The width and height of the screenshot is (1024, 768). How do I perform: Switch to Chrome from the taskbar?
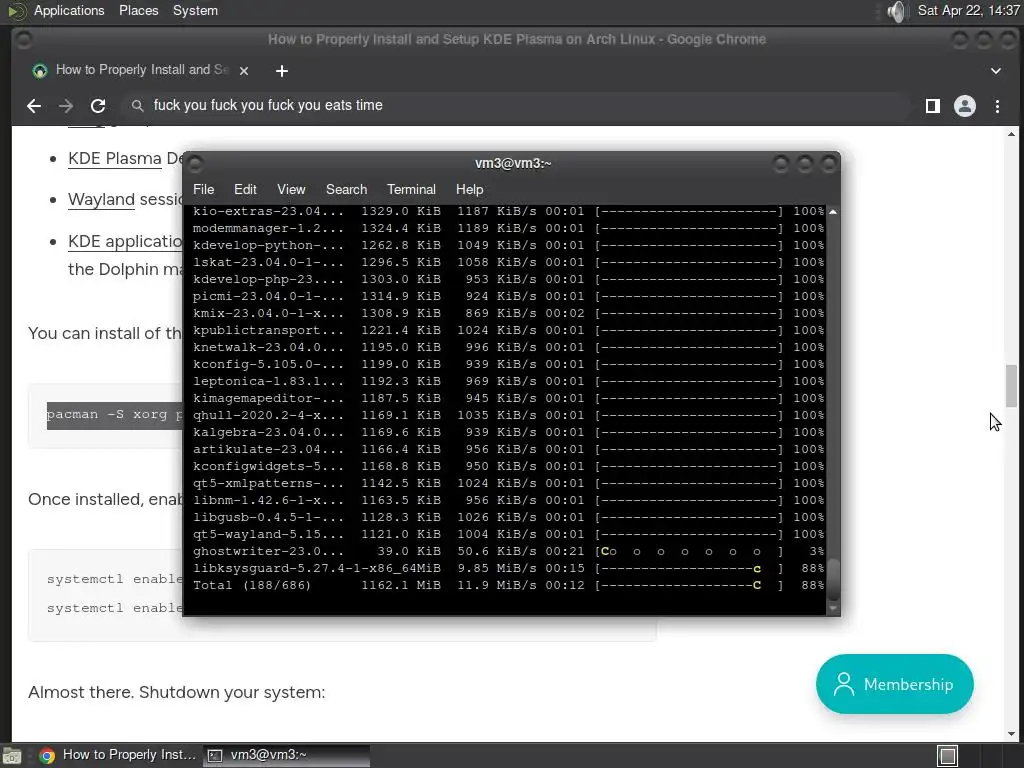(118, 755)
